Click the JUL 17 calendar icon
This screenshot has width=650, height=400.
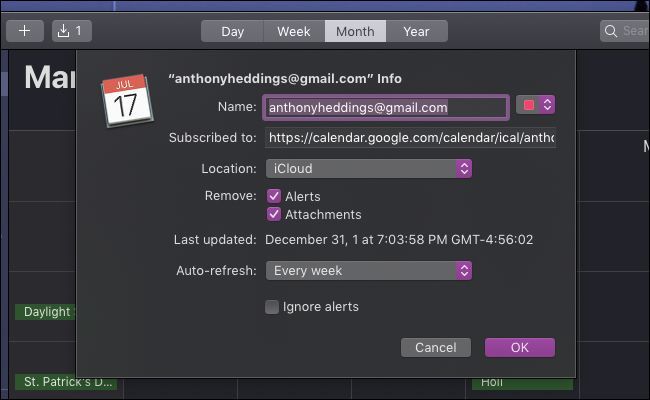coord(126,98)
